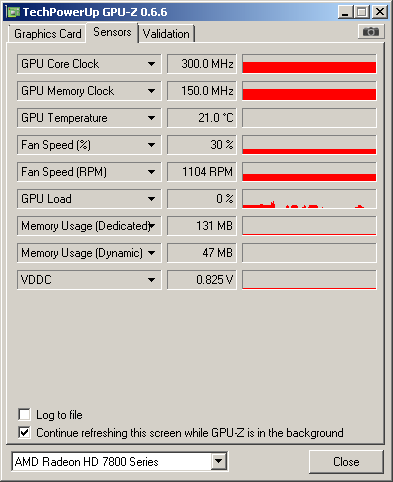Expand the GPU Memory Clock sensor dropdown

click(x=152, y=91)
